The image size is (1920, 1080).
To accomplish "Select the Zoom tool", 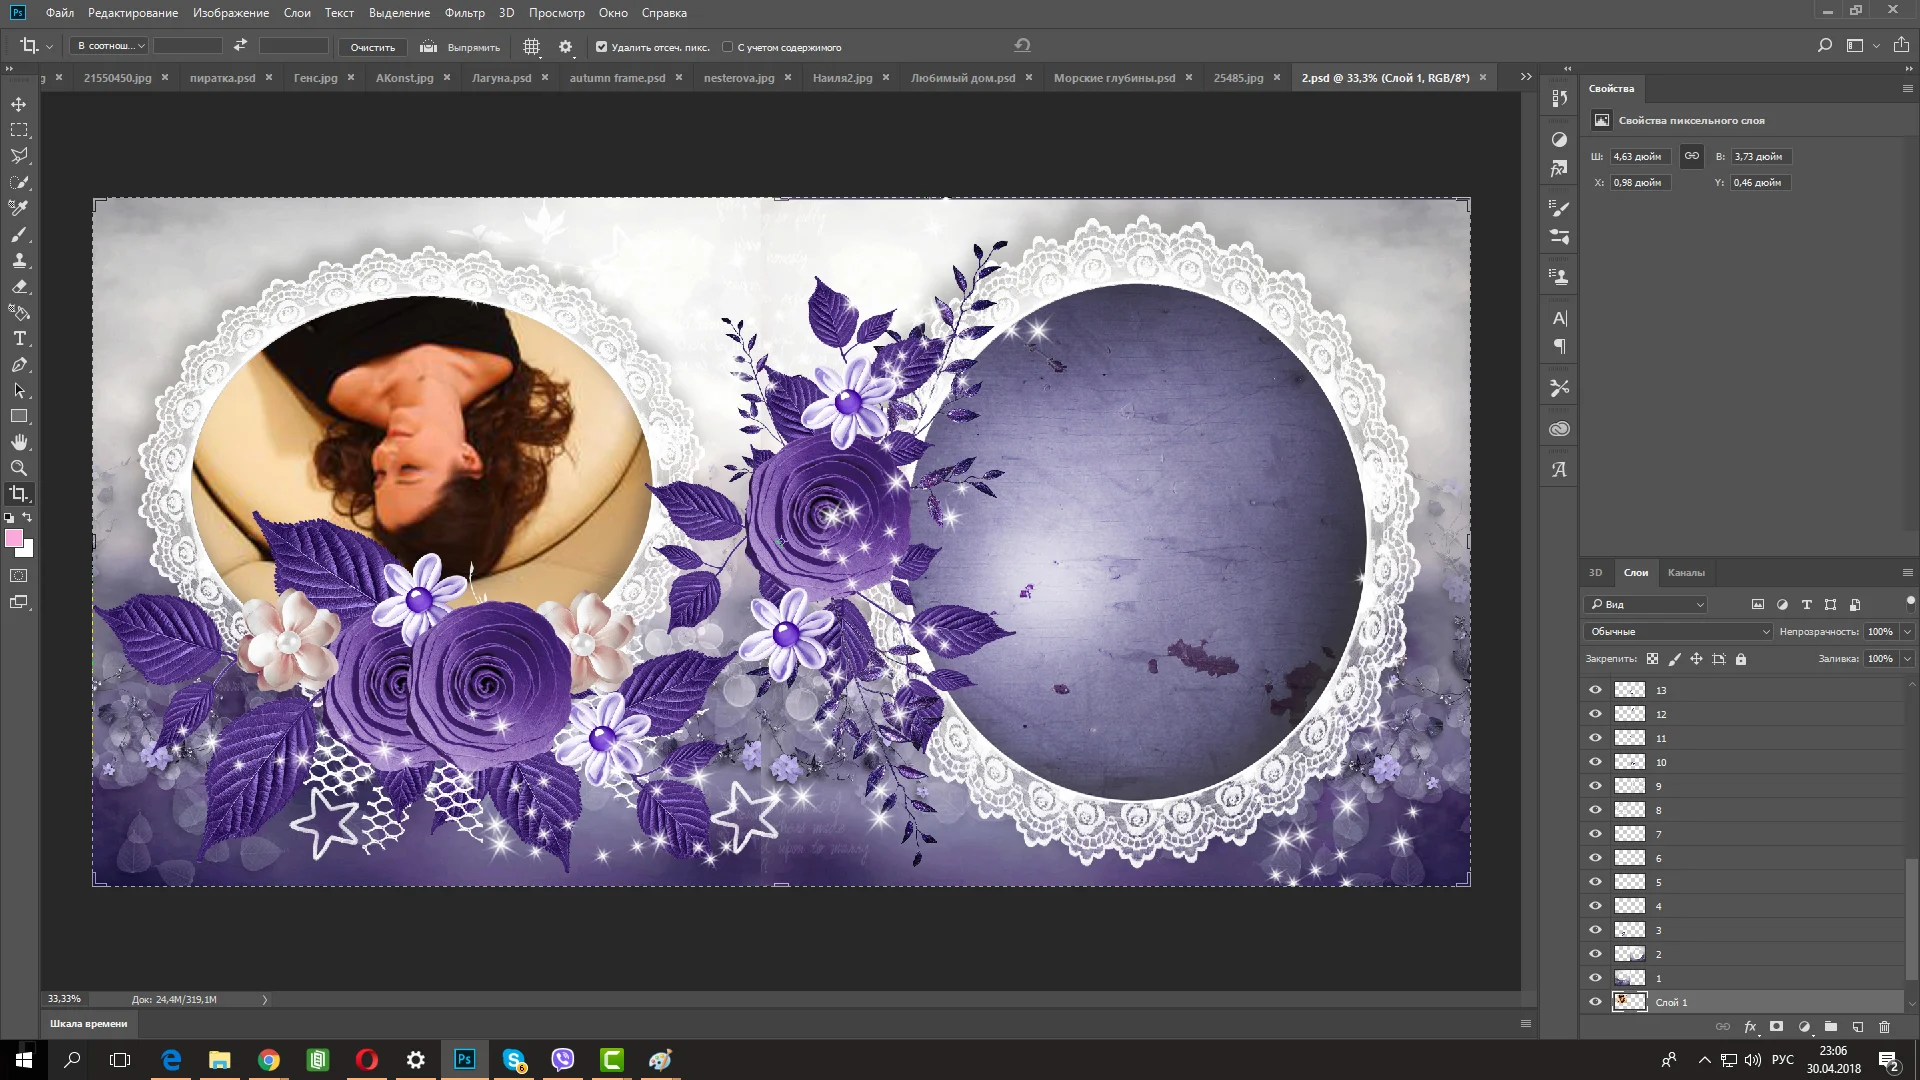I will pos(19,468).
